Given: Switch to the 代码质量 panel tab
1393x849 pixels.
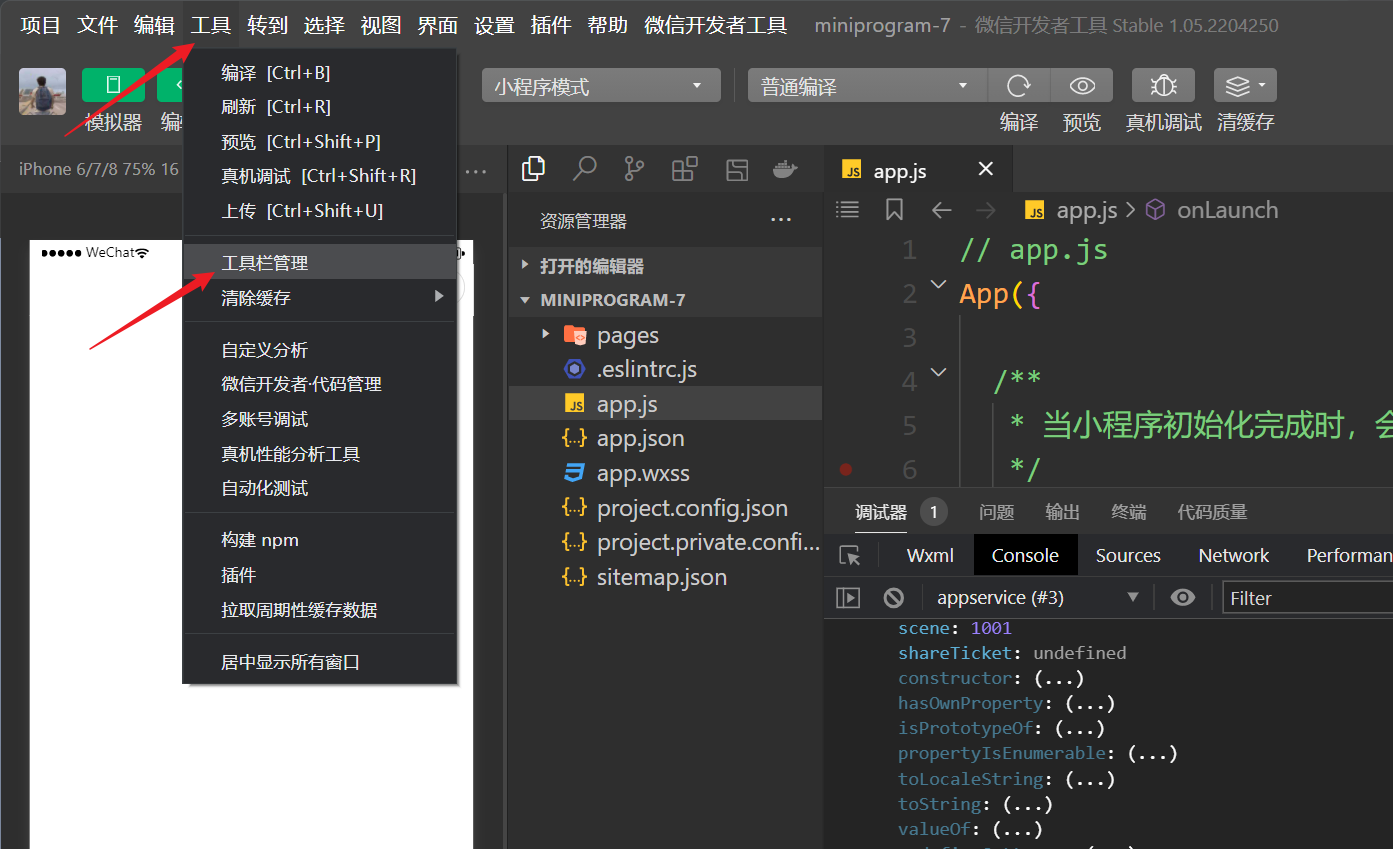Looking at the screenshot, I should coord(1212,512).
